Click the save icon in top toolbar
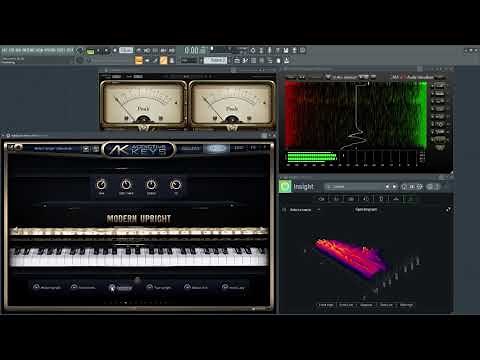Image resolution: width=480 pixels, height=360 pixels. (x=286, y=51)
